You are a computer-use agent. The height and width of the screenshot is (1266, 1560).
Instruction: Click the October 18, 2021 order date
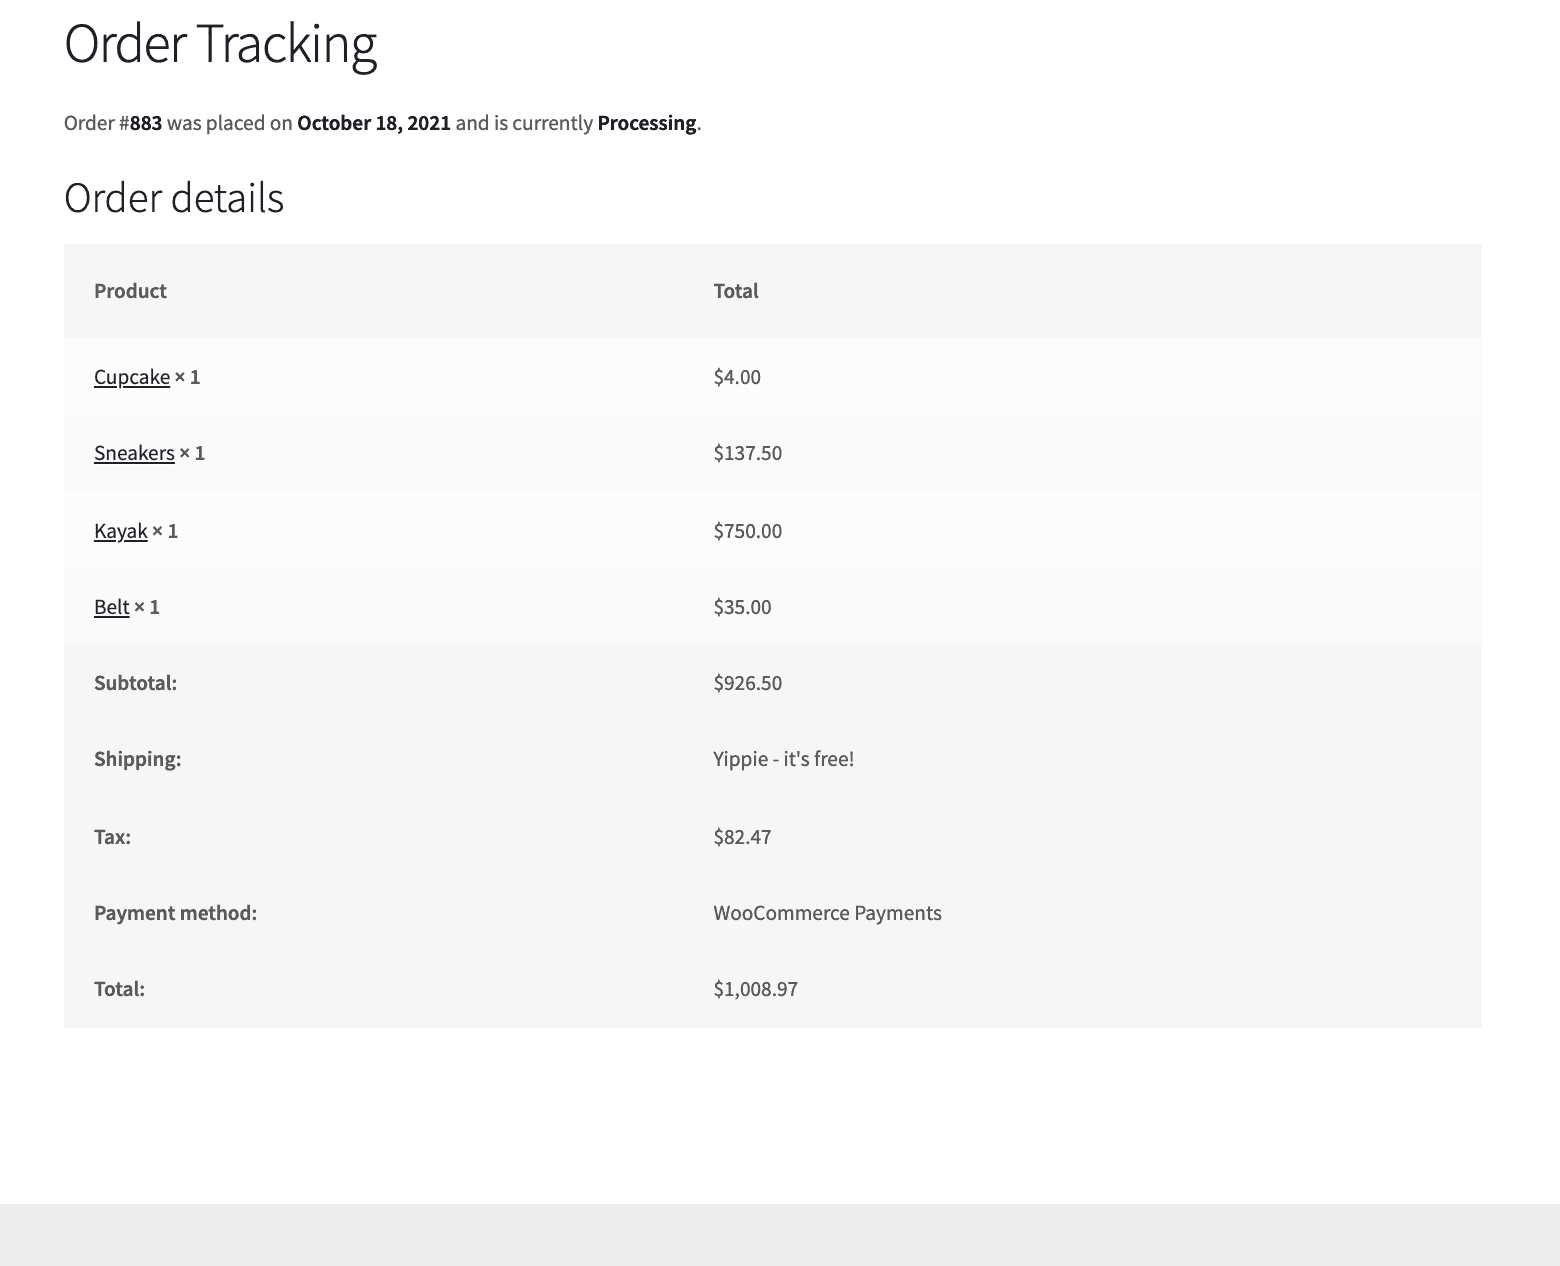pos(374,123)
